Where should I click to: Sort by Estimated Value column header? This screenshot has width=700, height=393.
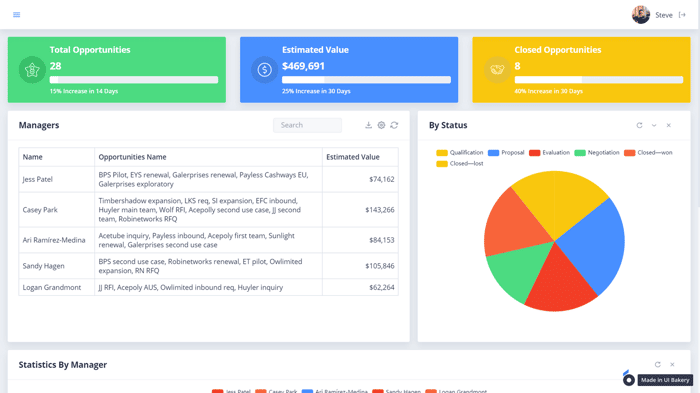click(x=353, y=157)
